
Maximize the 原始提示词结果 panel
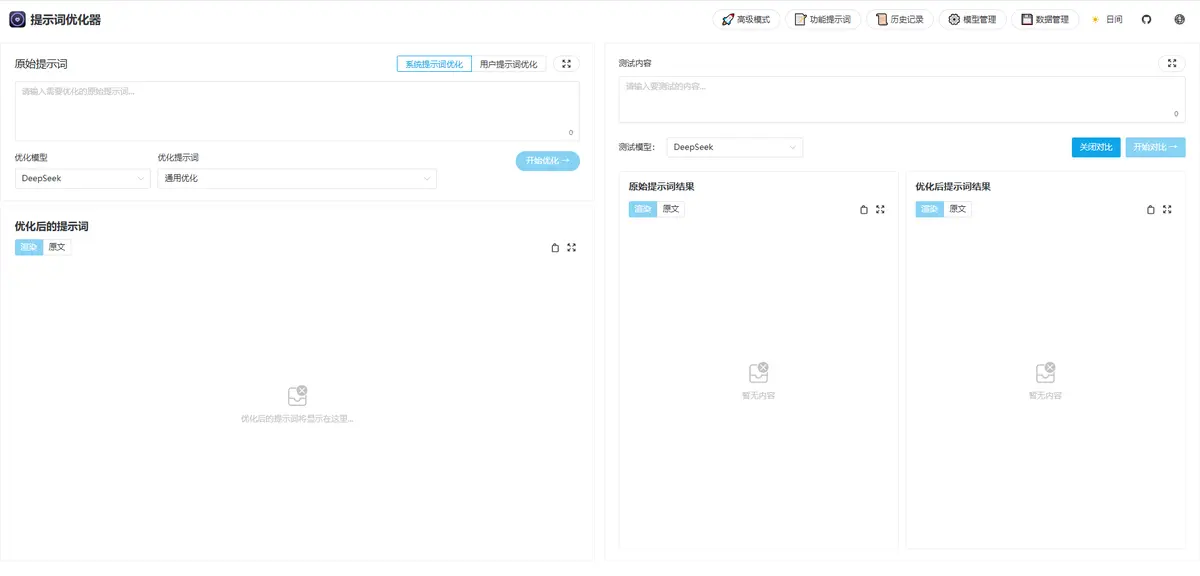(x=880, y=209)
